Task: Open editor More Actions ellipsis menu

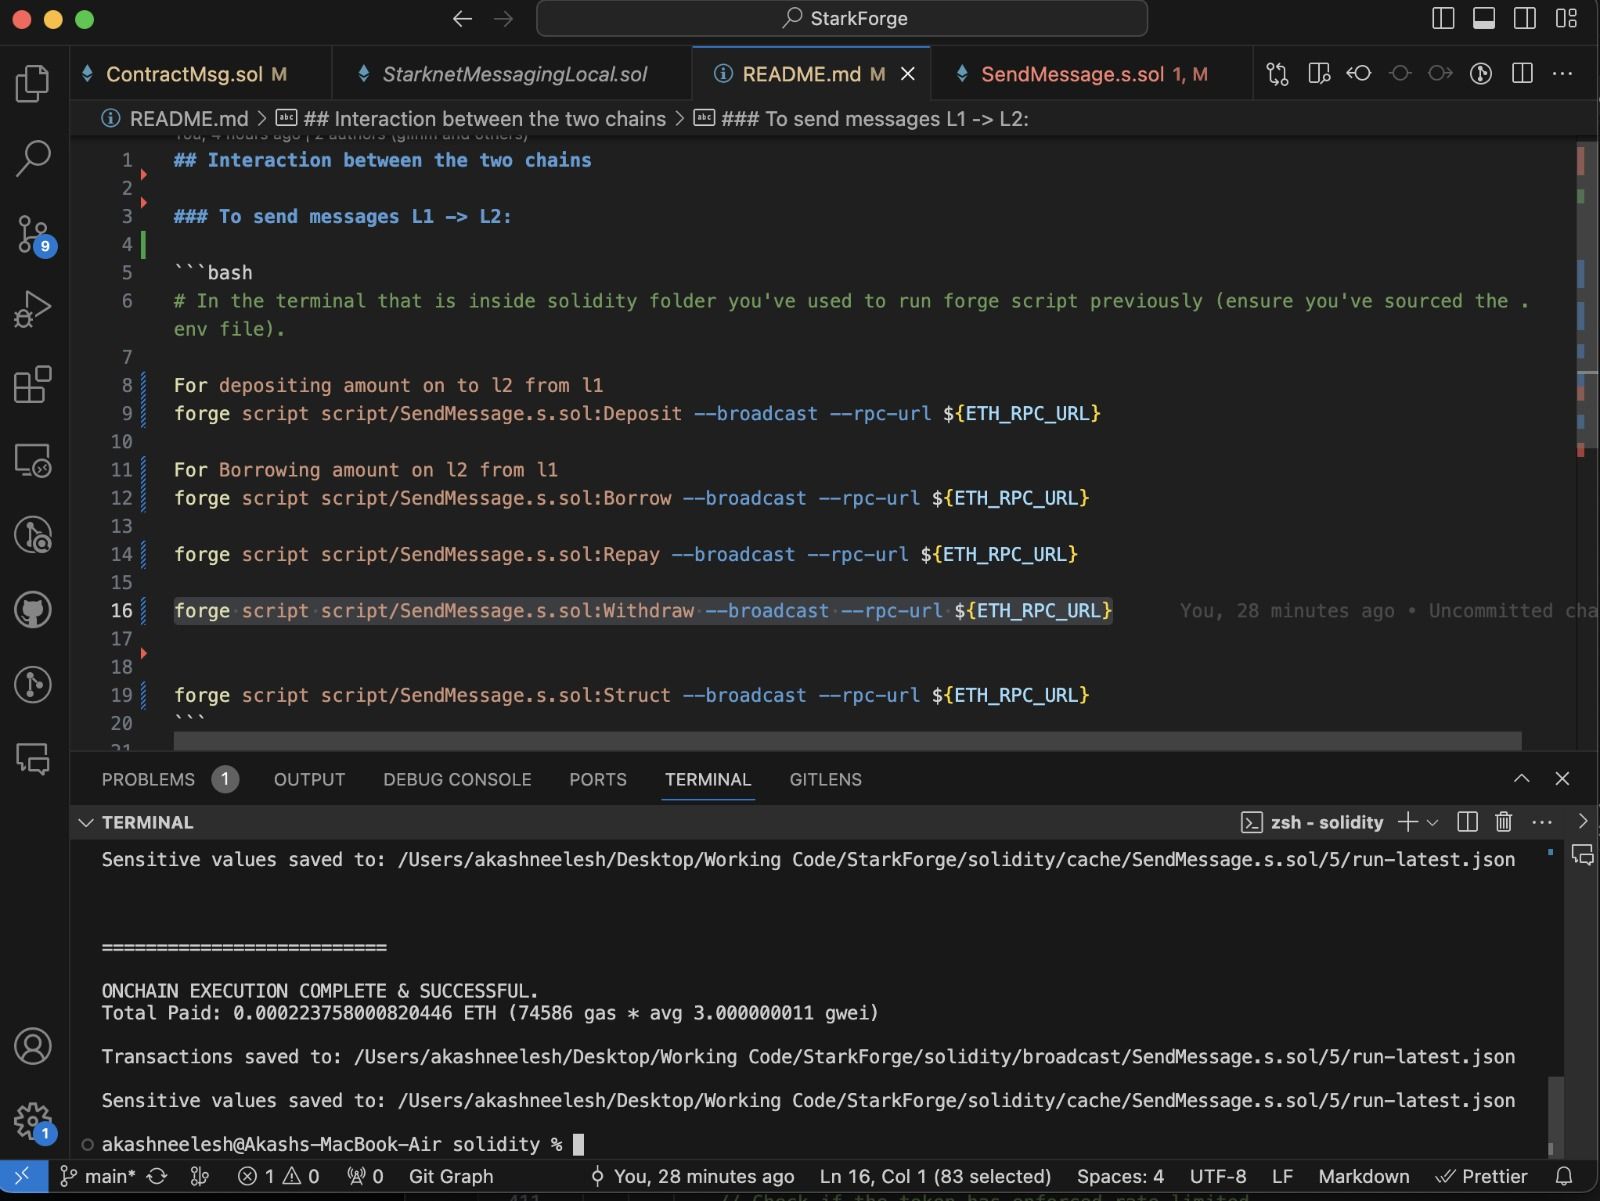Action: tap(1562, 73)
